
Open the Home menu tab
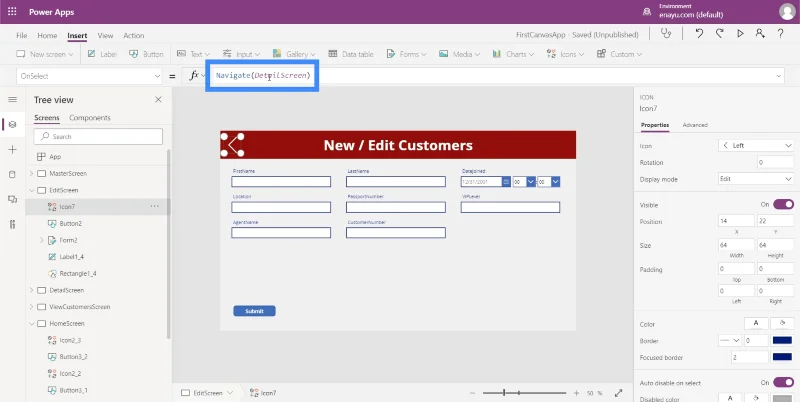point(47,36)
